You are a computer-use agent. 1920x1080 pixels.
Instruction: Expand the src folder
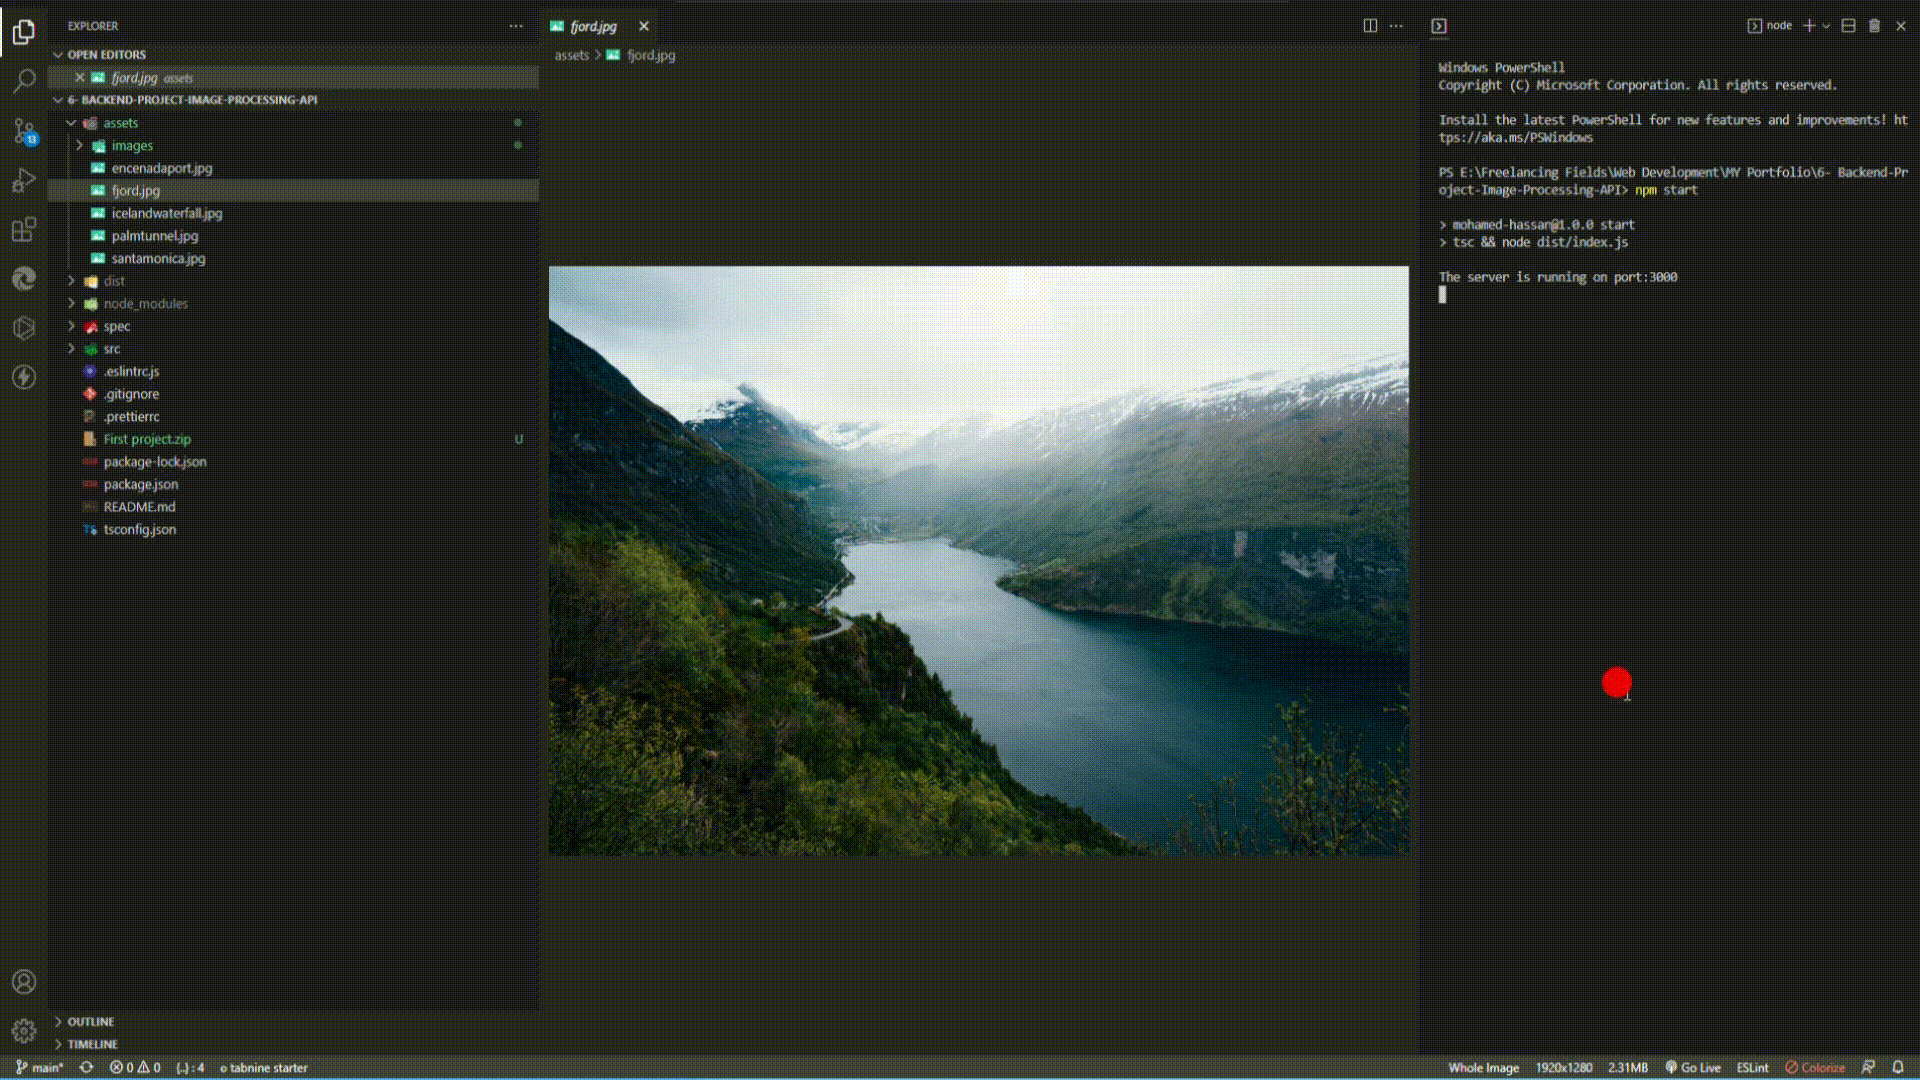71,349
